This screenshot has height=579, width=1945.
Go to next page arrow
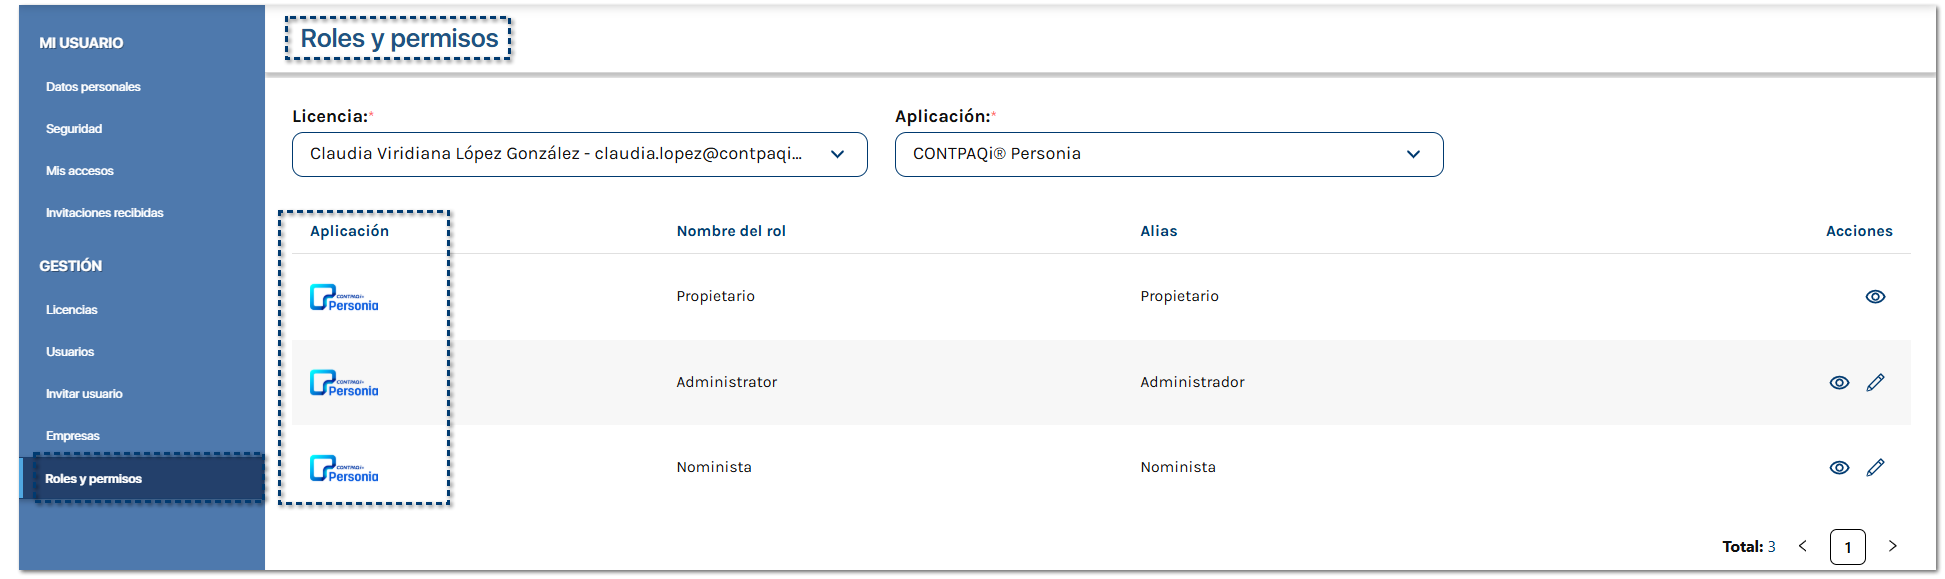(x=1892, y=546)
